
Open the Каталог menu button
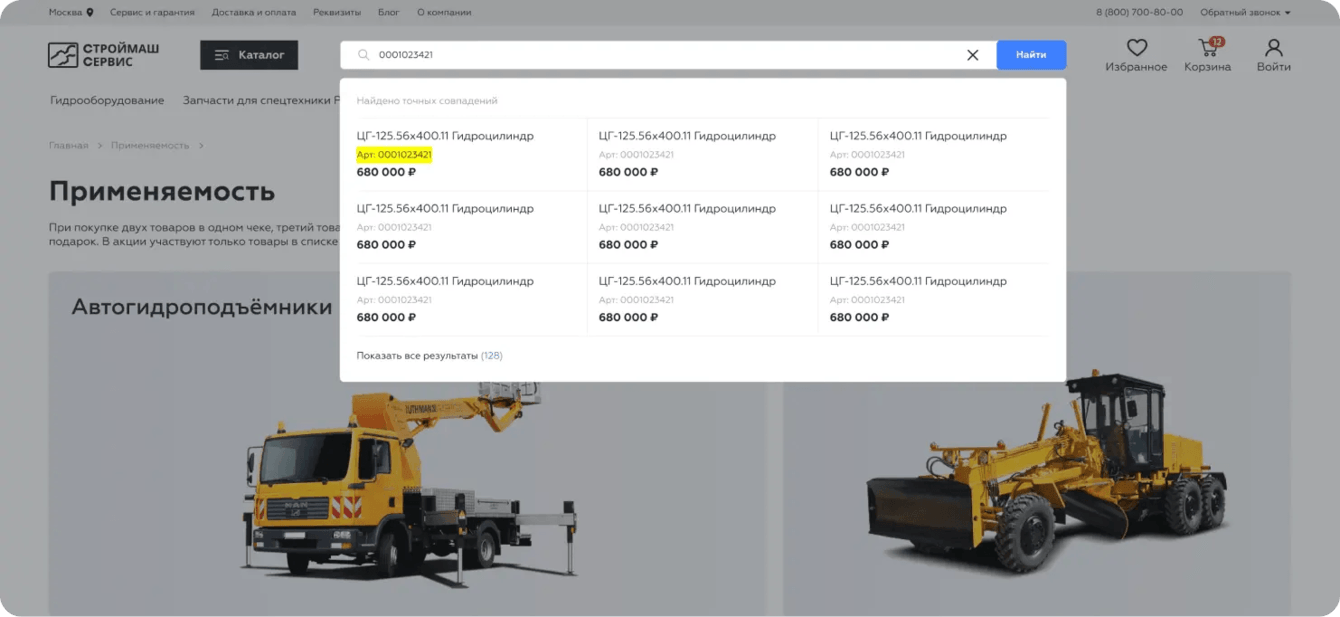point(249,55)
